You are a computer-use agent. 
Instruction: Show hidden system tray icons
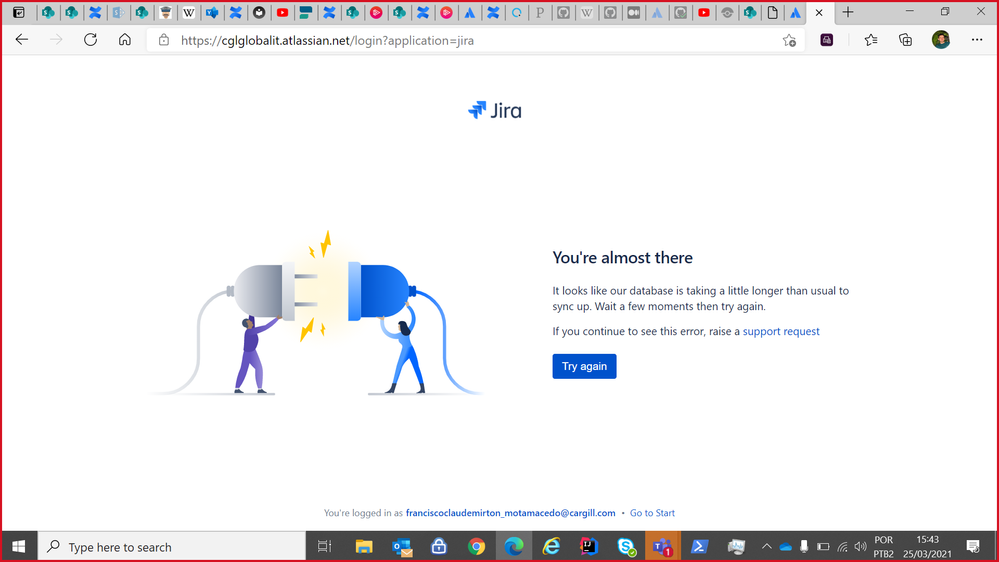click(766, 547)
